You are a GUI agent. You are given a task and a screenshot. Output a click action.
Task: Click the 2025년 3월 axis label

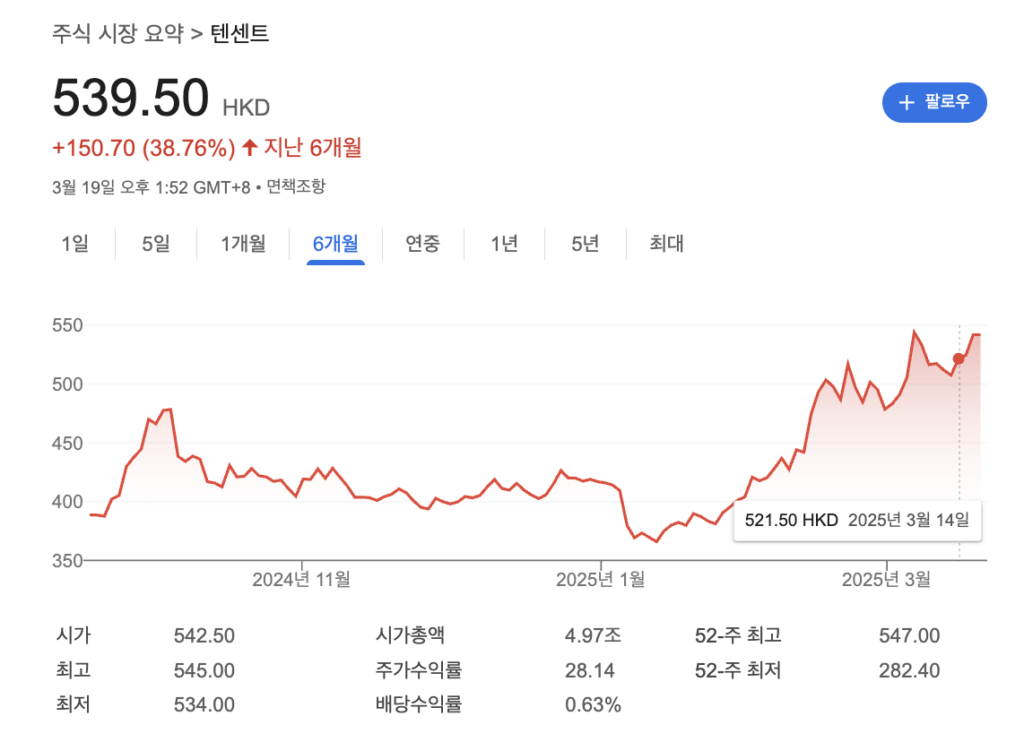coord(886,579)
